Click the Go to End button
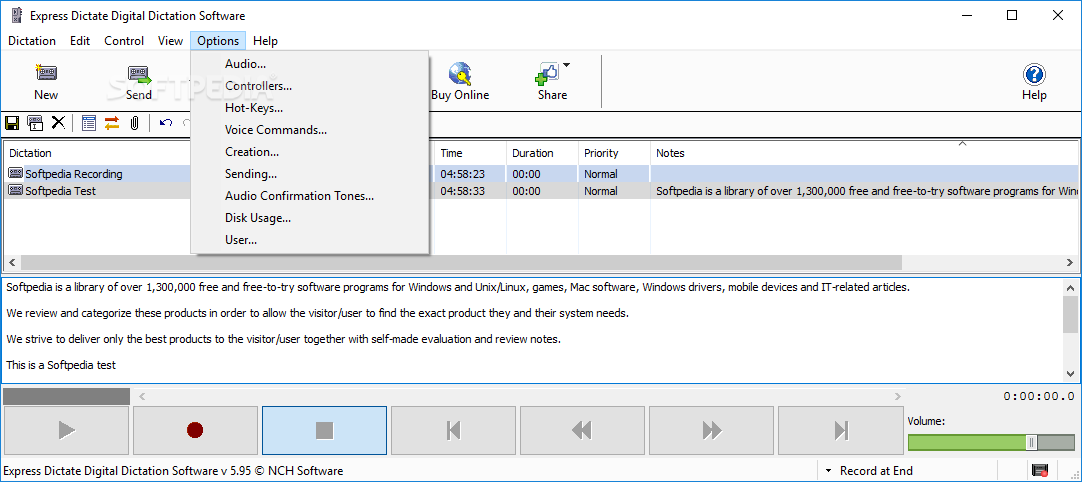 840,431
